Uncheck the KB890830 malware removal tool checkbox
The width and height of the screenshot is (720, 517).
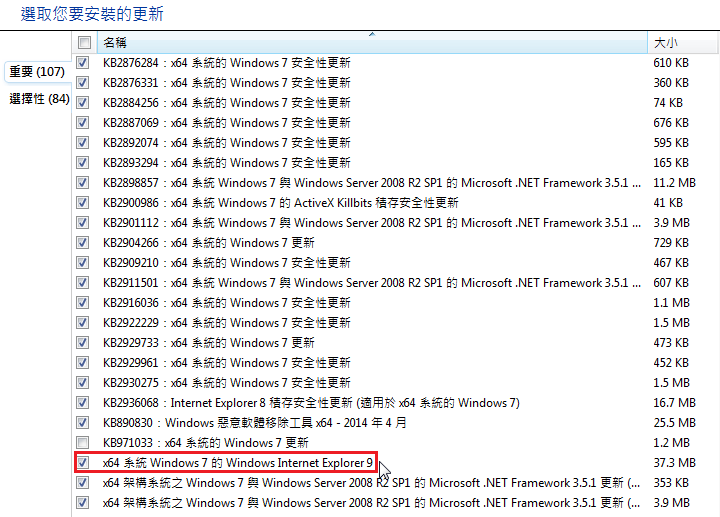coord(83,422)
